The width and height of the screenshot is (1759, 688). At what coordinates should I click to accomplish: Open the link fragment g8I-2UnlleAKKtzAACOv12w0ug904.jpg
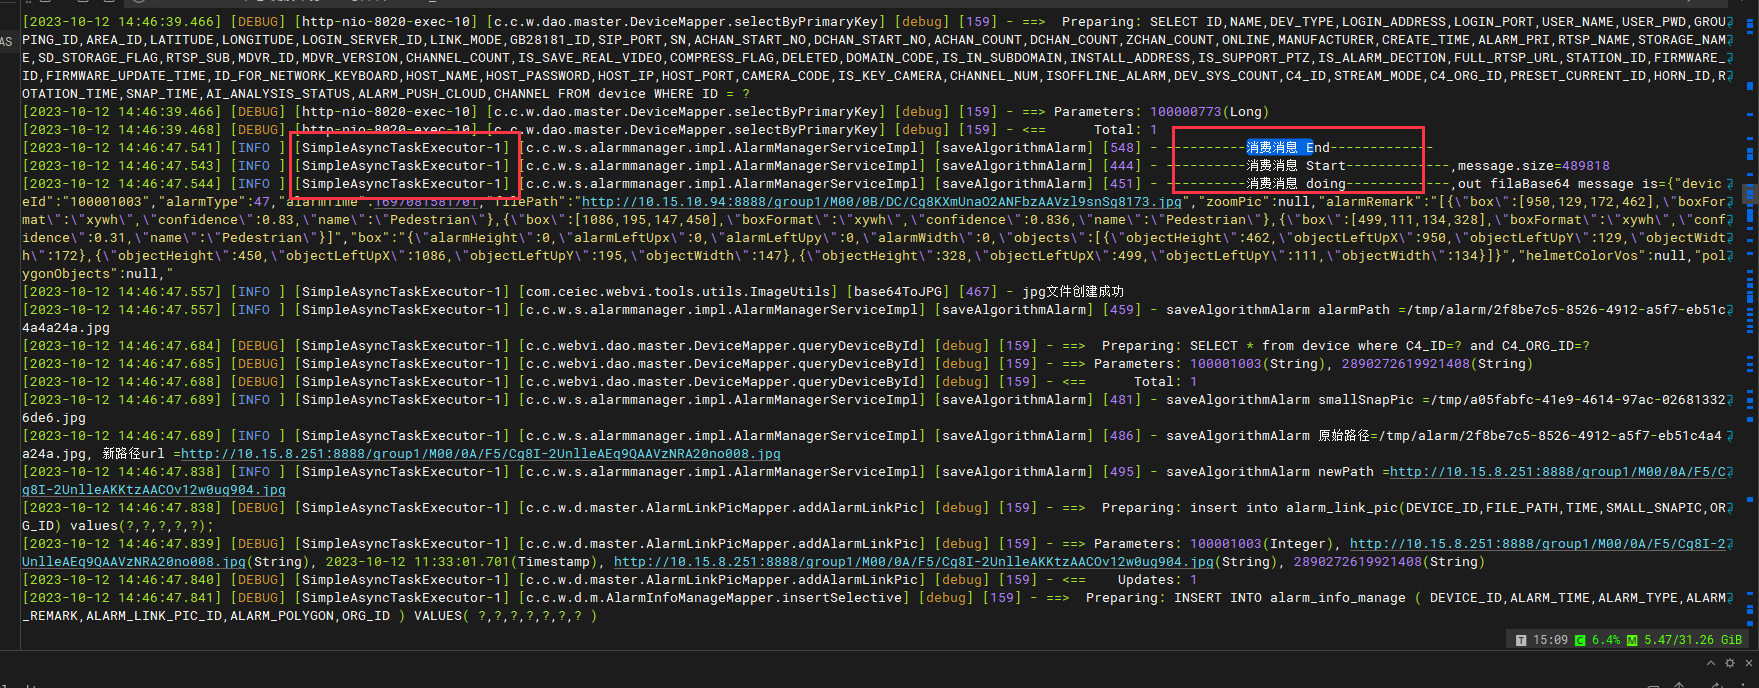(154, 490)
